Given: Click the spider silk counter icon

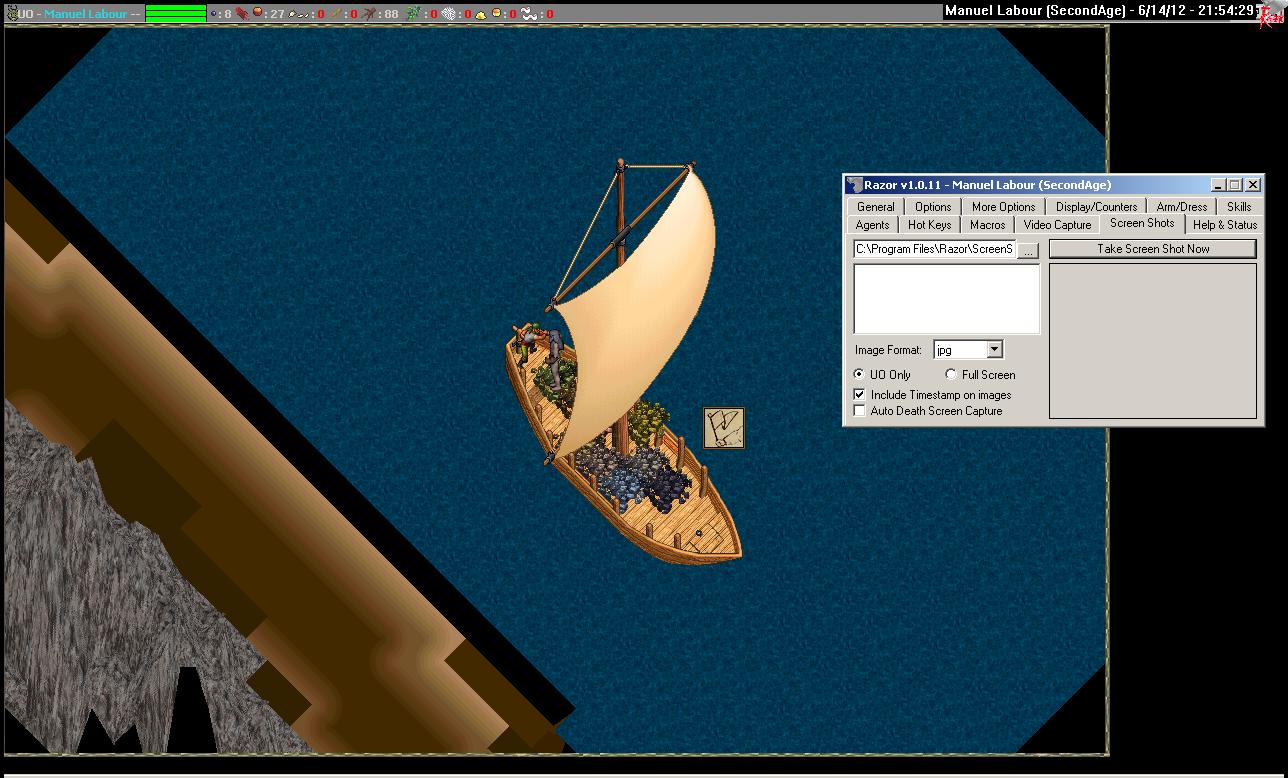Looking at the screenshot, I should 449,14.
